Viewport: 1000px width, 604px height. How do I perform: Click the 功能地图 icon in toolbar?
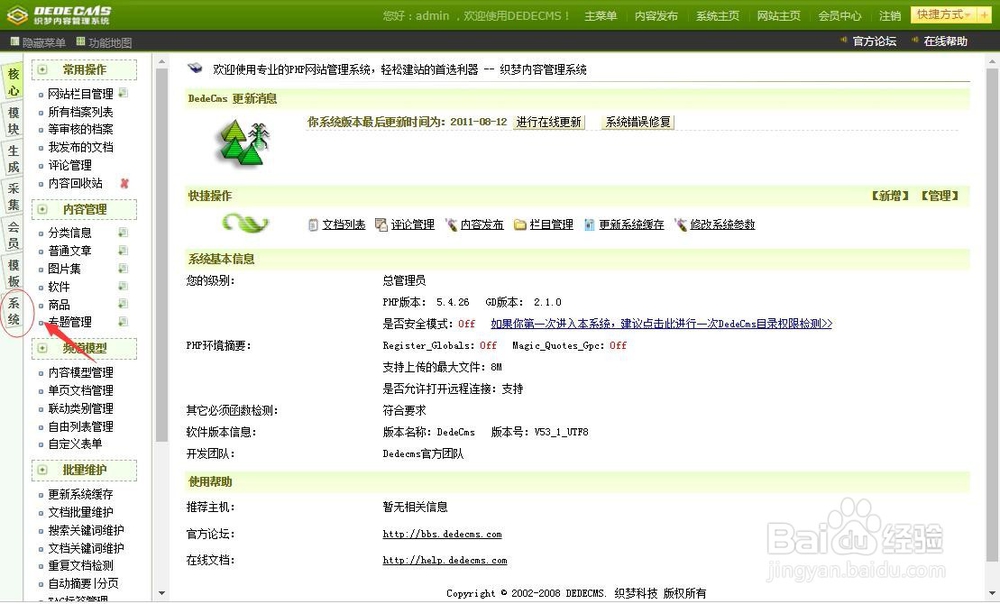pos(80,41)
